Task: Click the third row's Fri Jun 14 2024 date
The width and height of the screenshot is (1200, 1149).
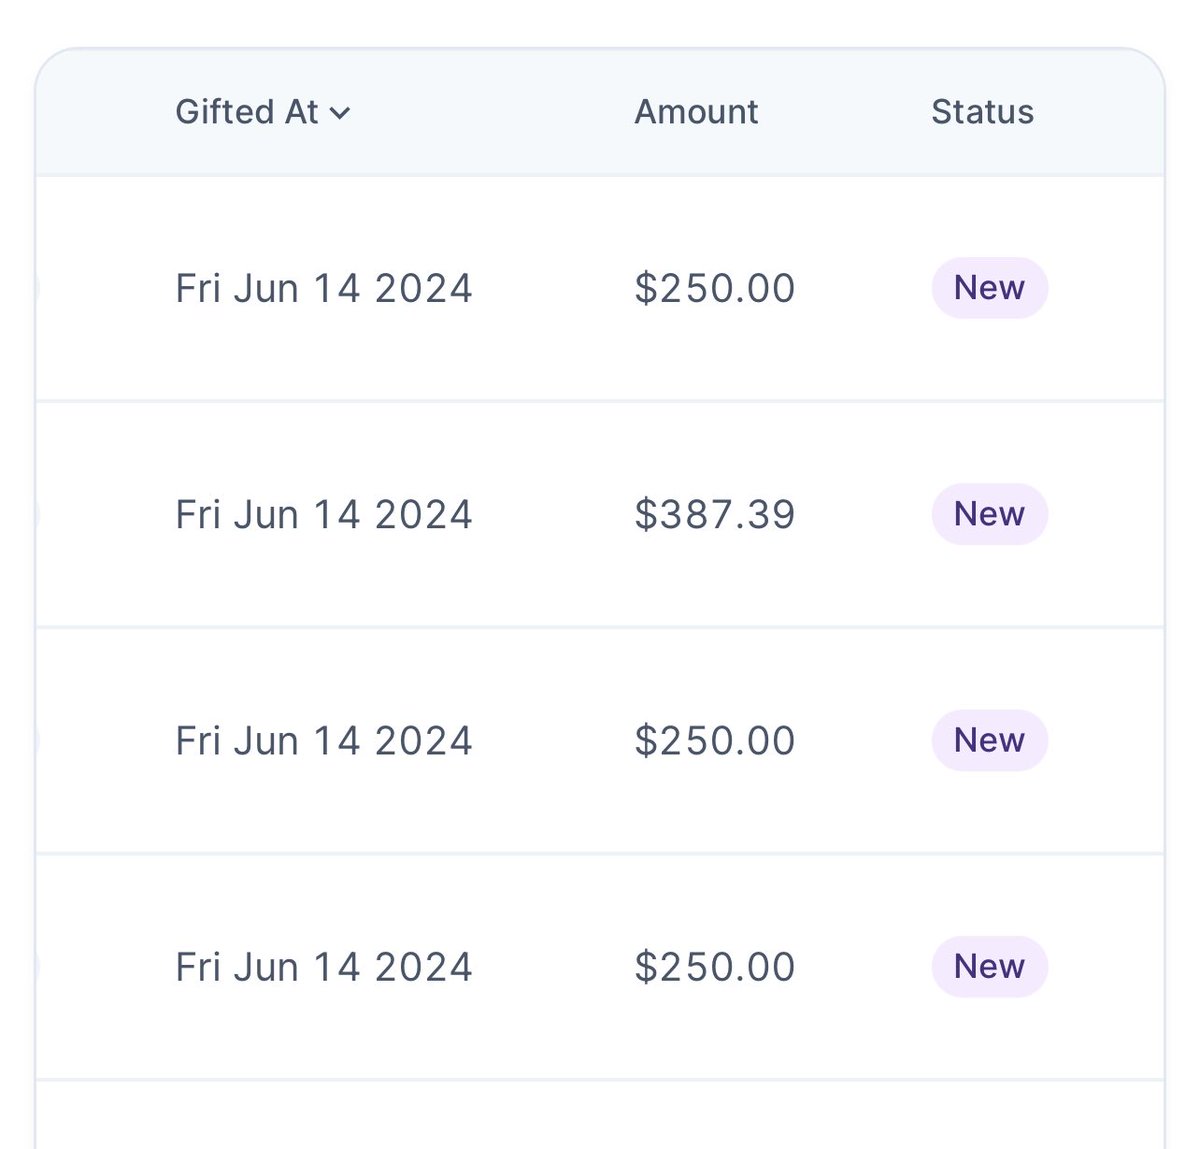Action: click(x=323, y=740)
